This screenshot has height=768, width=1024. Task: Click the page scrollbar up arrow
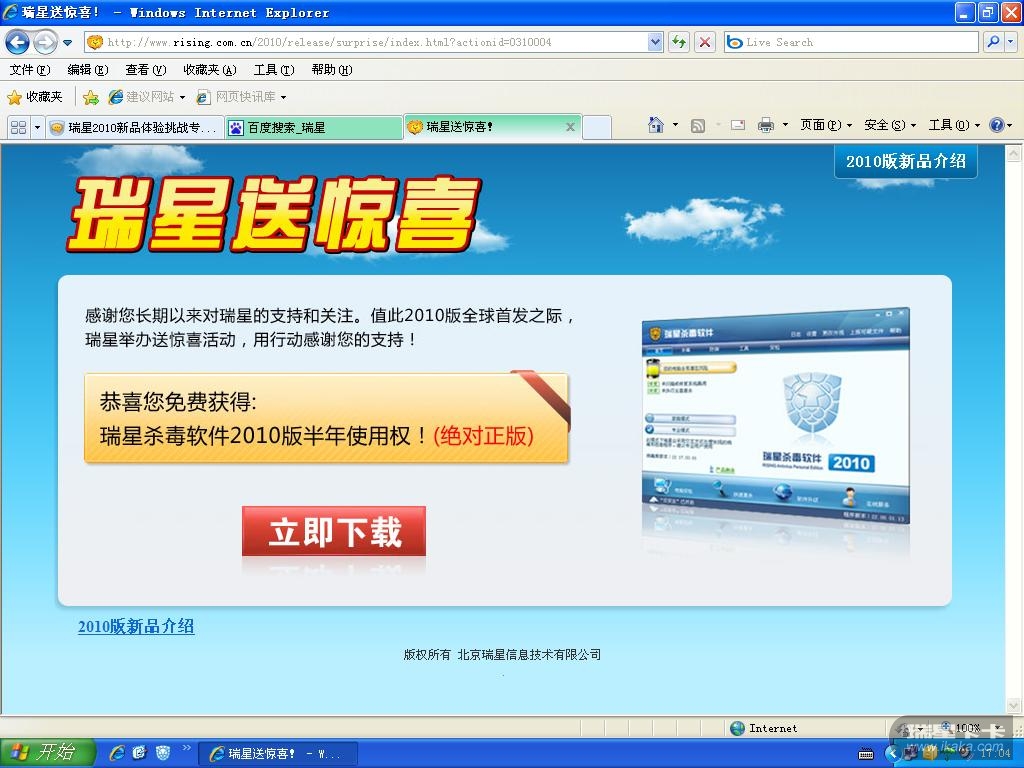click(1014, 153)
